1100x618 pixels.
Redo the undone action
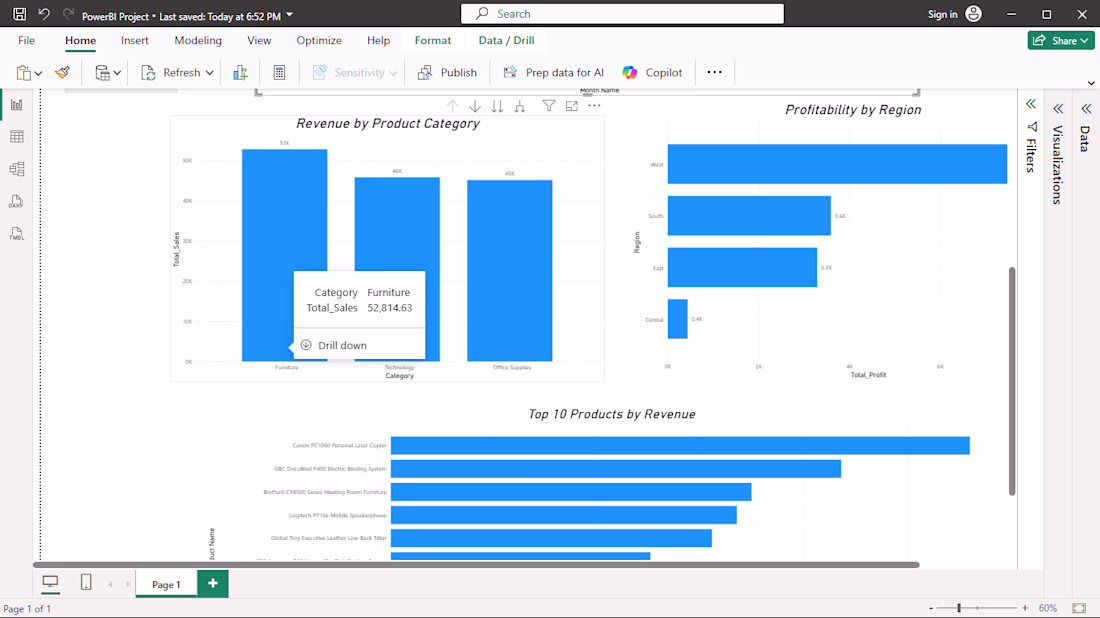click(68, 14)
